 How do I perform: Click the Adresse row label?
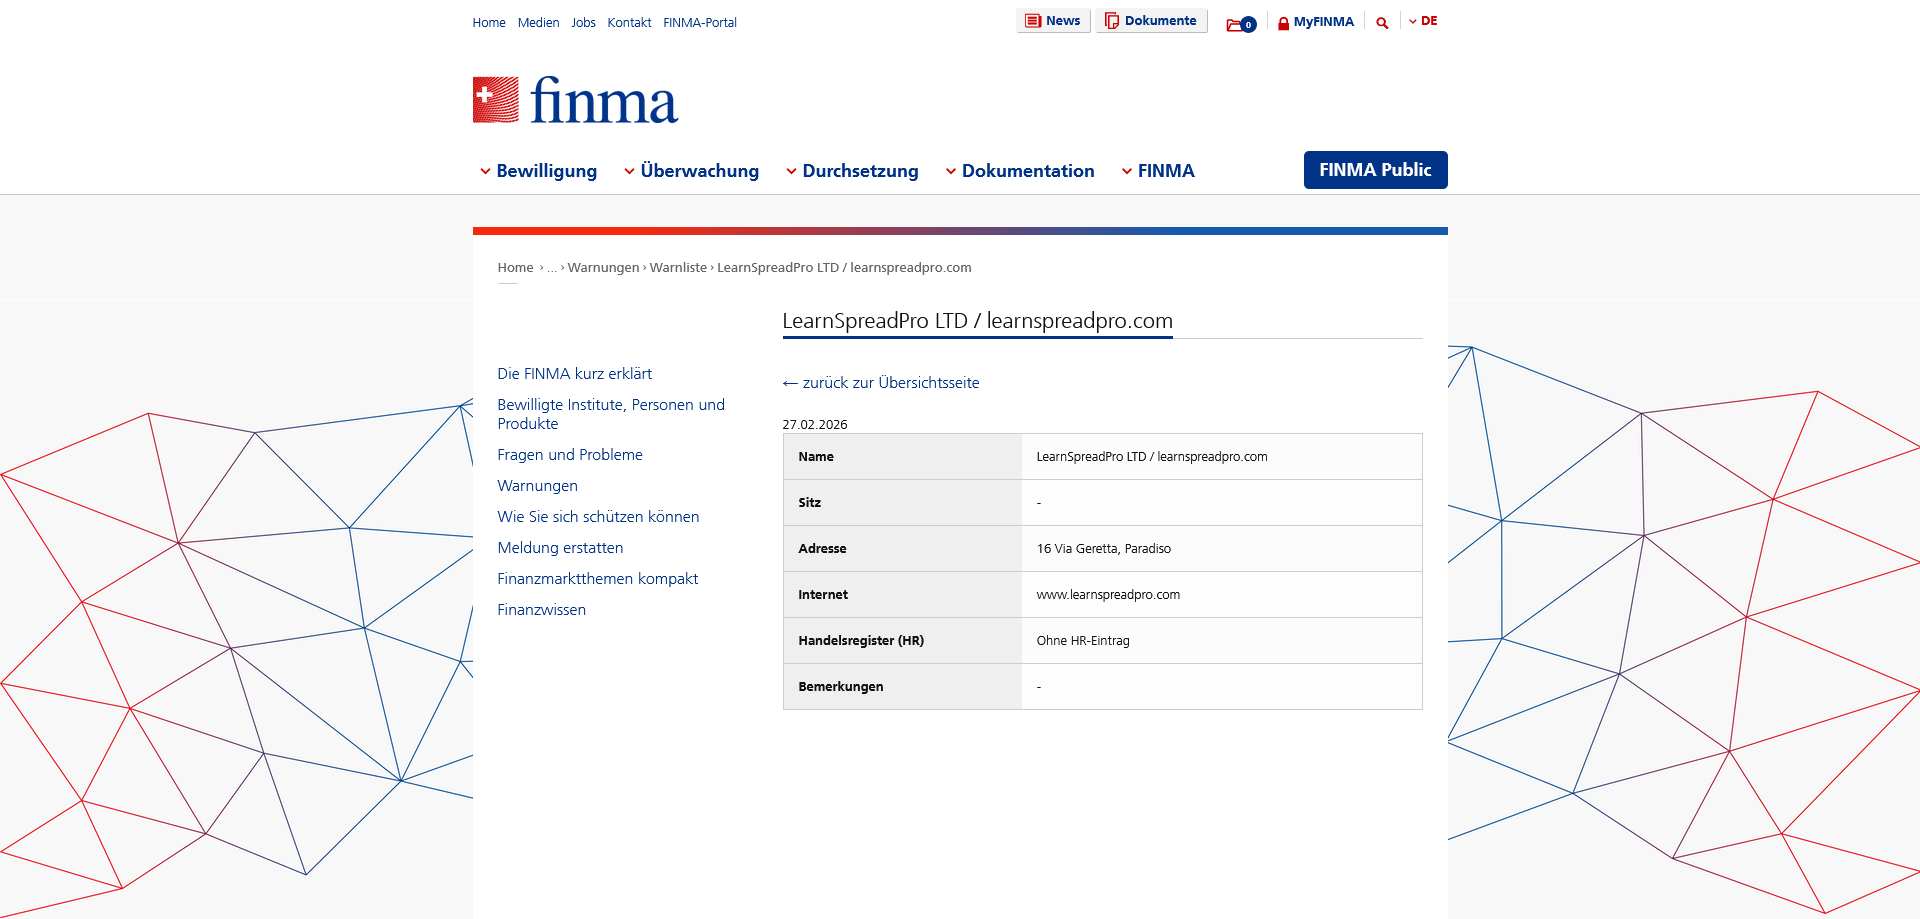822,549
